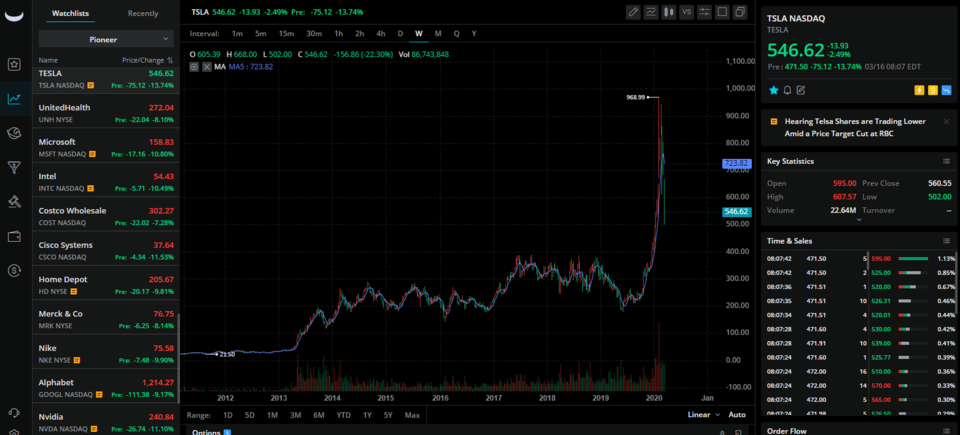
Task: Click the blue downtrend chart badge
Action: pyautogui.click(x=947, y=91)
